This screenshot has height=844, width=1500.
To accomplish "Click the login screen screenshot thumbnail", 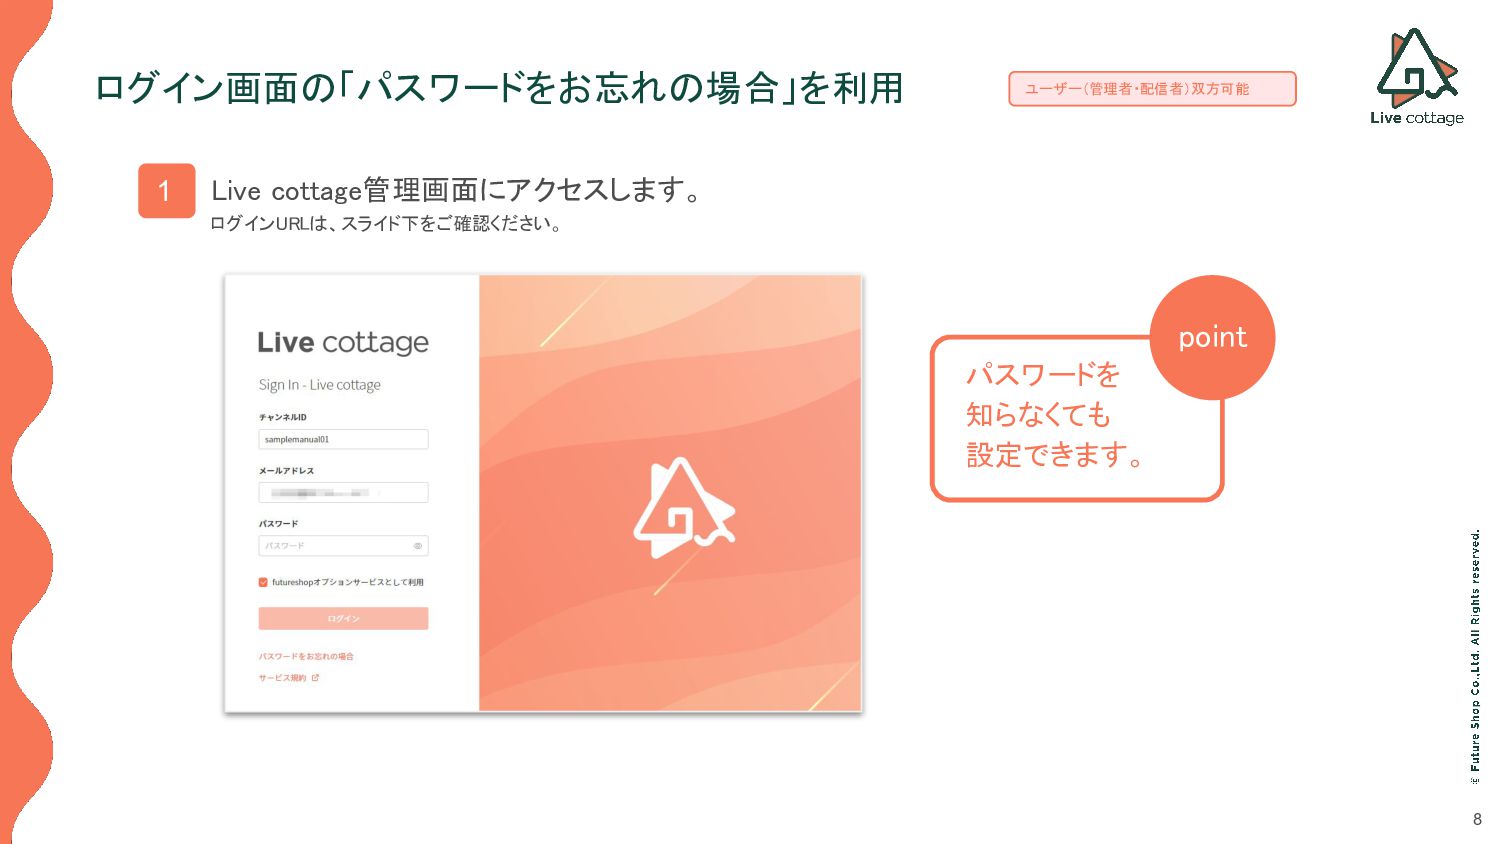I will pyautogui.click(x=543, y=493).
